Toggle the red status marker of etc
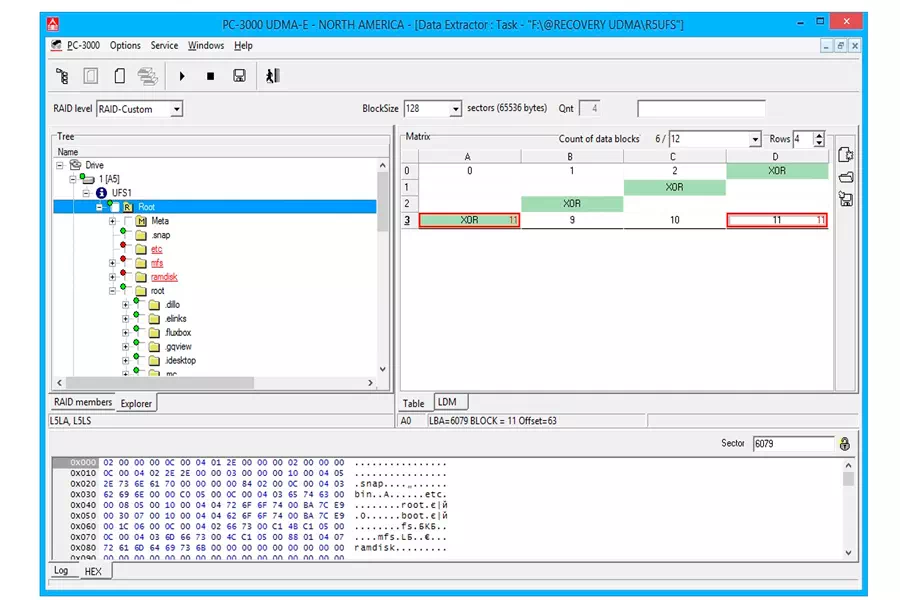 pos(123,245)
